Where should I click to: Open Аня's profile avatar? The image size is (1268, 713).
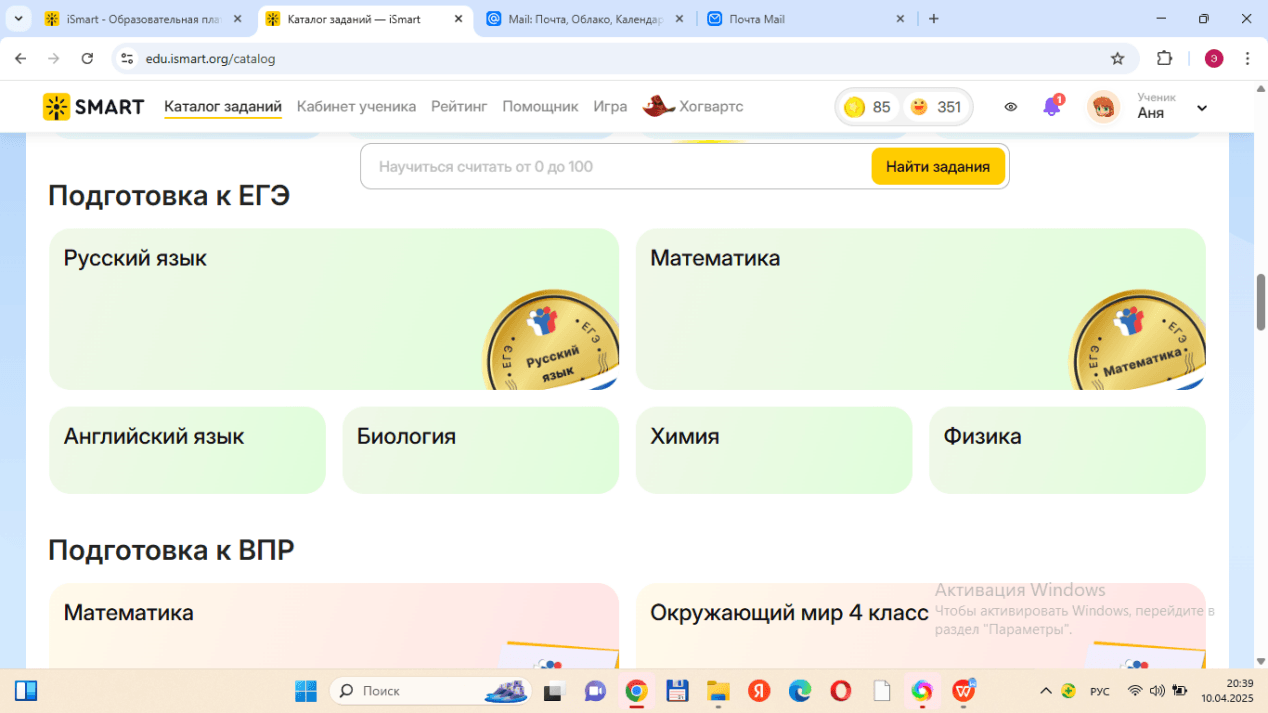[1104, 107]
